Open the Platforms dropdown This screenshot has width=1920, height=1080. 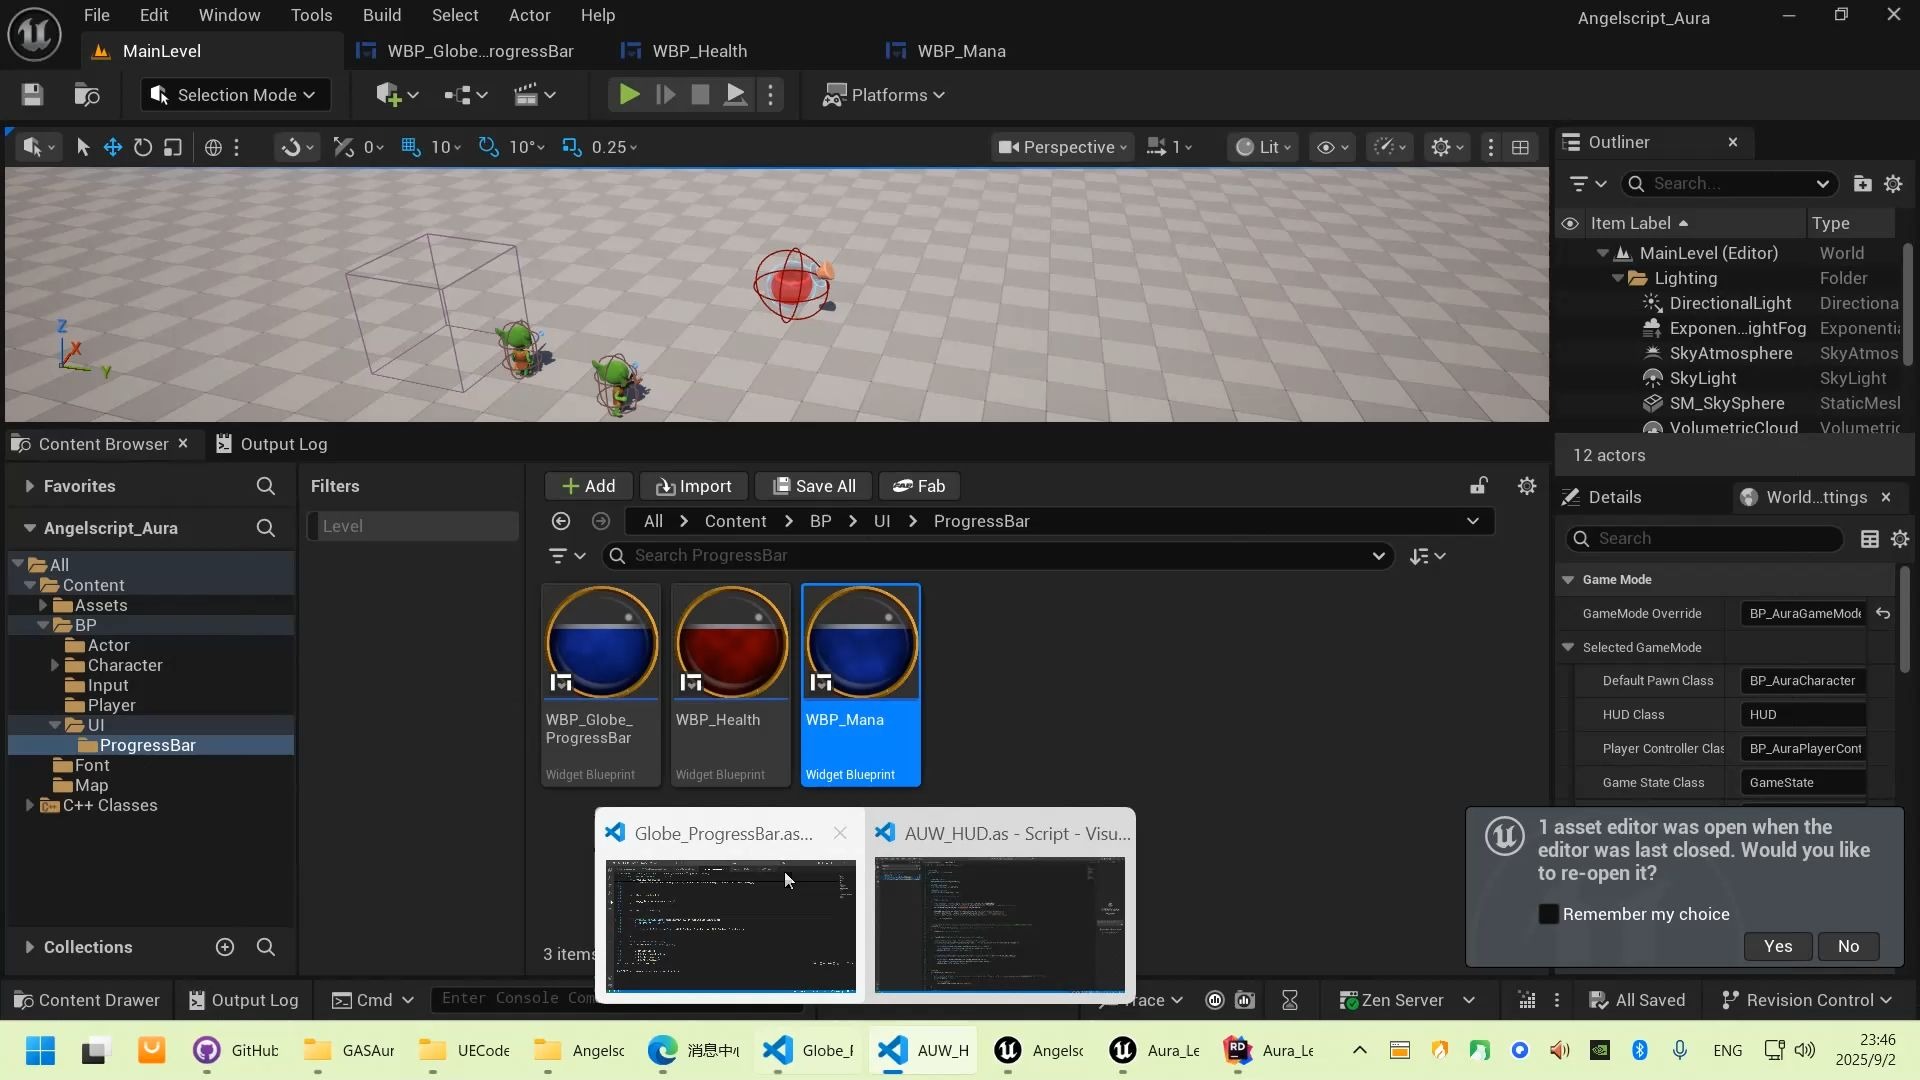pos(884,95)
